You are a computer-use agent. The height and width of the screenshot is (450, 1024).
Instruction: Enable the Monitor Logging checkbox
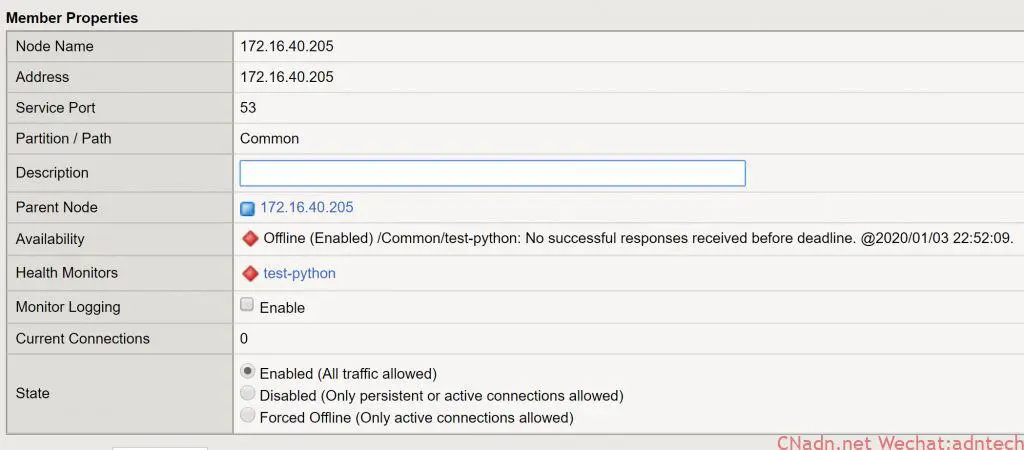pos(248,306)
